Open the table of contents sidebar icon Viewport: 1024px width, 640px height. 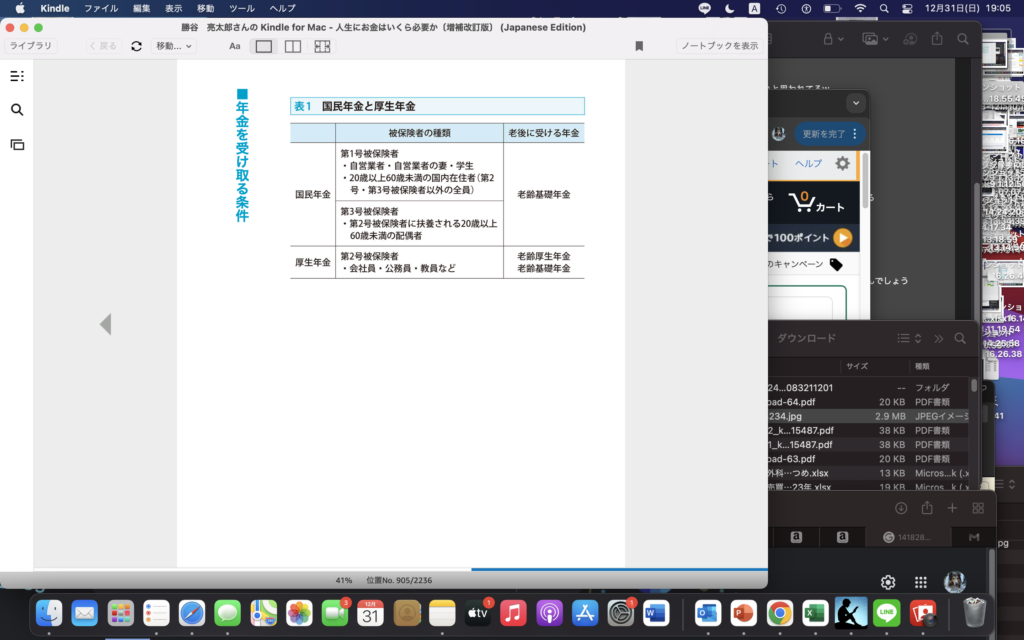click(x=17, y=76)
